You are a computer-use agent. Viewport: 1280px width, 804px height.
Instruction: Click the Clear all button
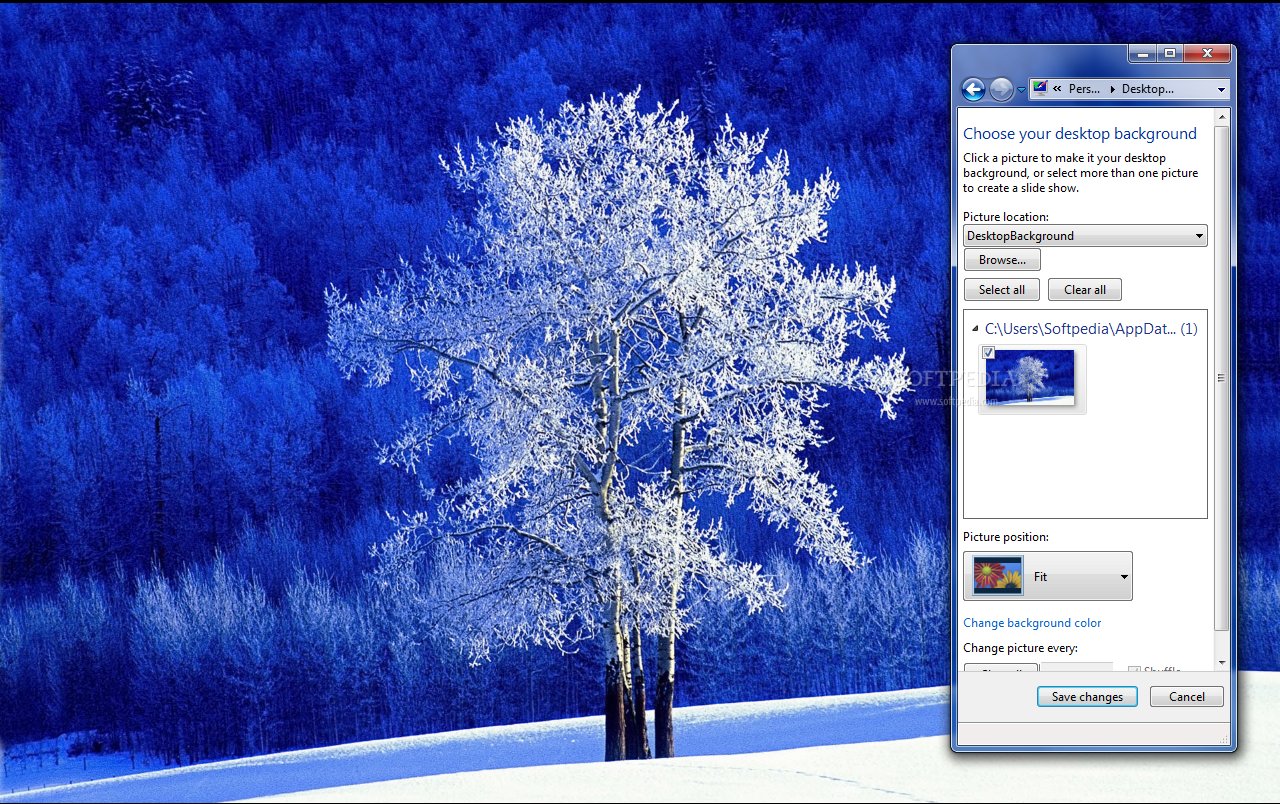1085,290
